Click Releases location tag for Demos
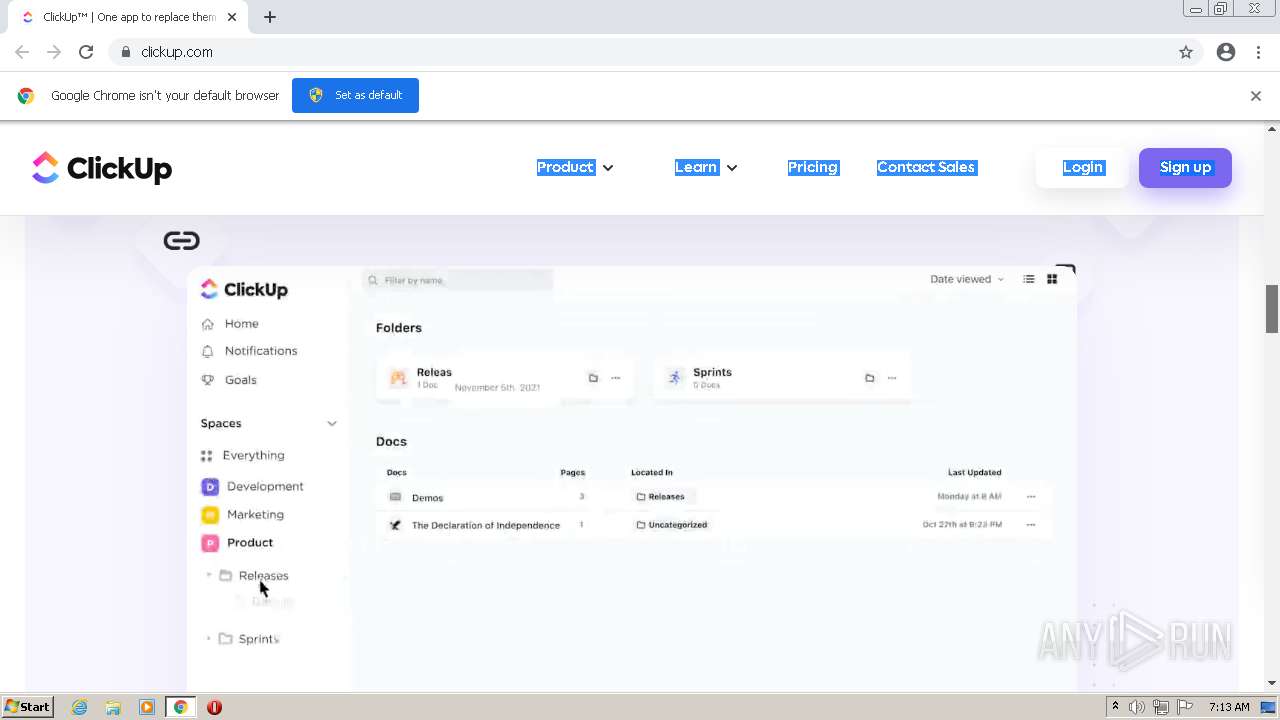Image resolution: width=1280 pixels, height=720 pixels. (662, 497)
